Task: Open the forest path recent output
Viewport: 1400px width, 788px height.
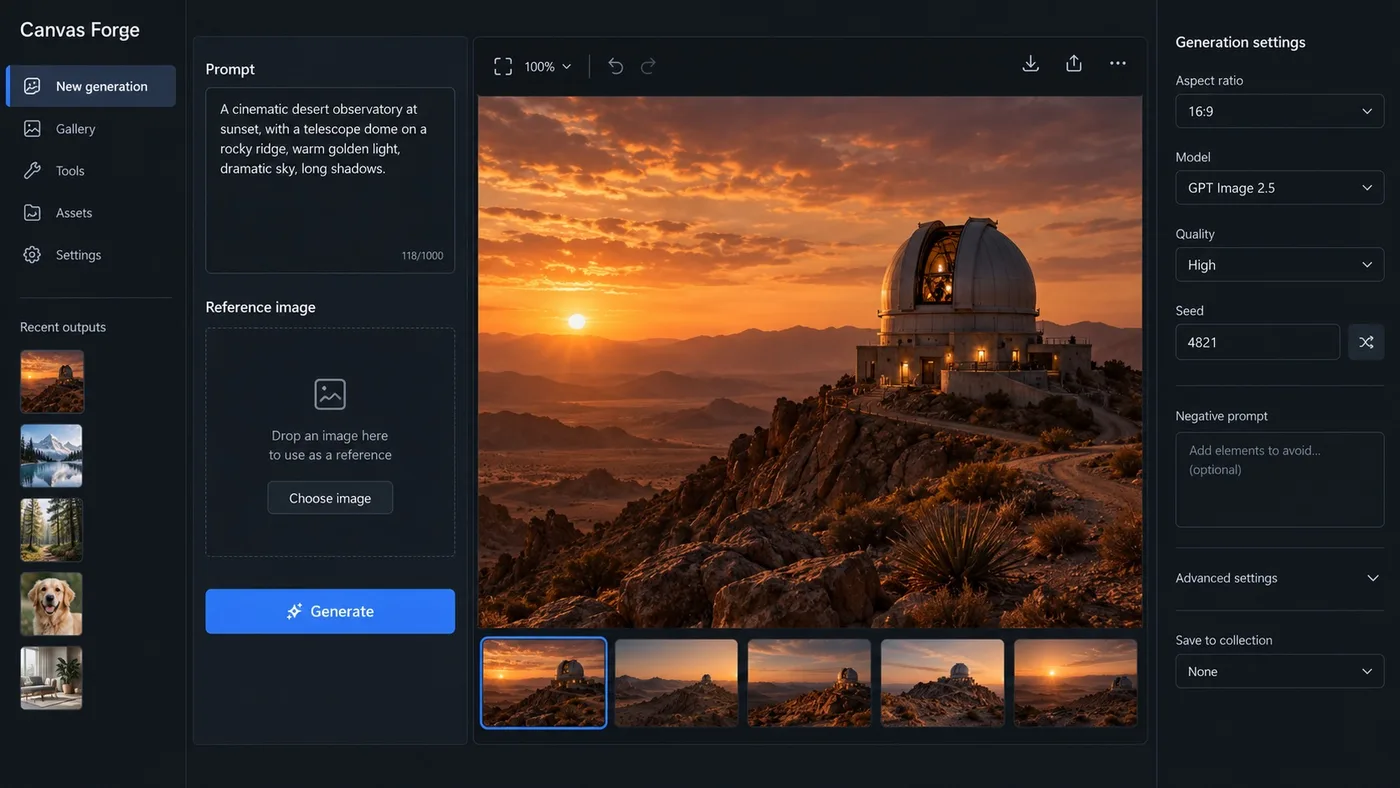Action: (x=52, y=529)
